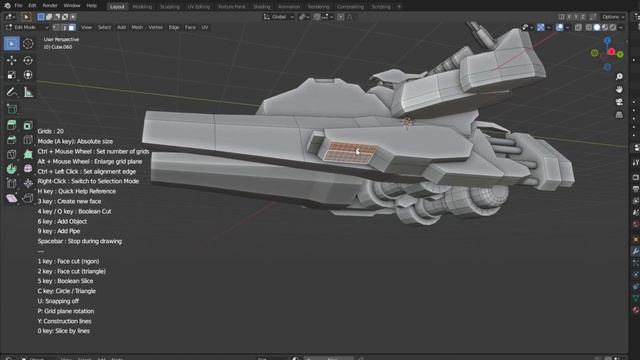Expand the viewport shading options arrow

[620, 27]
